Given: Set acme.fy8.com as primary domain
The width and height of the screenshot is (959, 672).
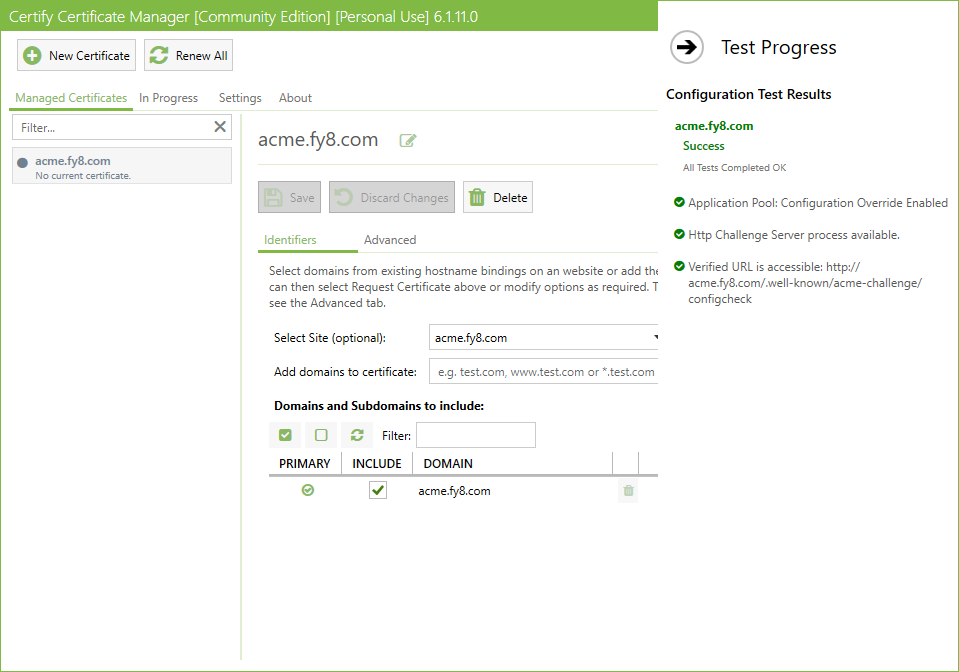Looking at the screenshot, I should 308,490.
